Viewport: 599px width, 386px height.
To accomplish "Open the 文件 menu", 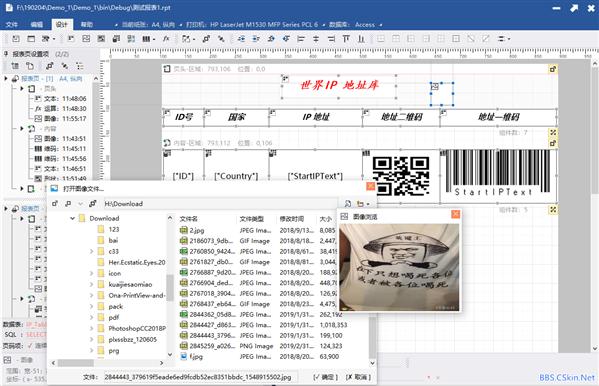I will [12, 24].
